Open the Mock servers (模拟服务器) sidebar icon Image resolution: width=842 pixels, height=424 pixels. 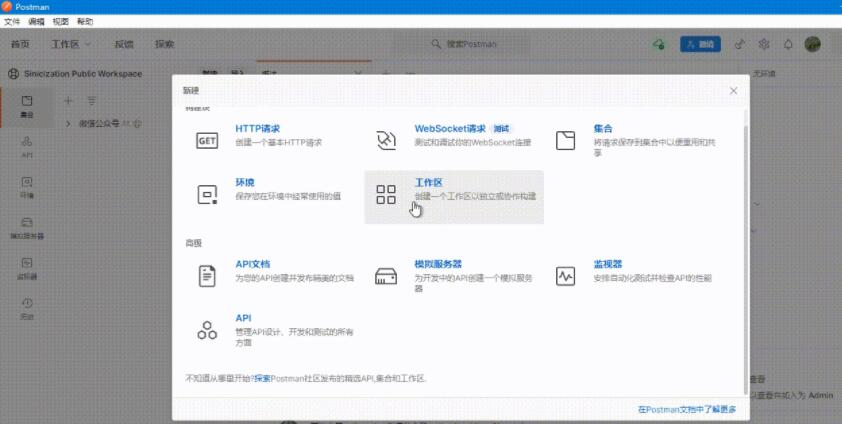[27, 222]
